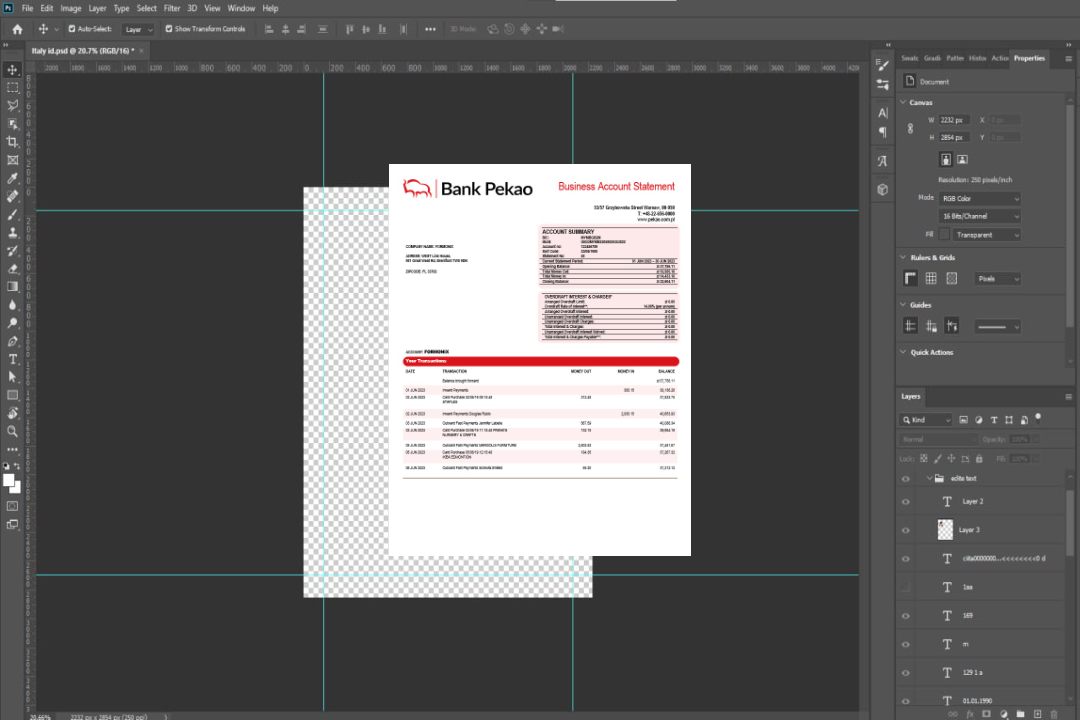Hide the edite text group
Image resolution: width=1080 pixels, height=720 pixels.
click(x=906, y=479)
